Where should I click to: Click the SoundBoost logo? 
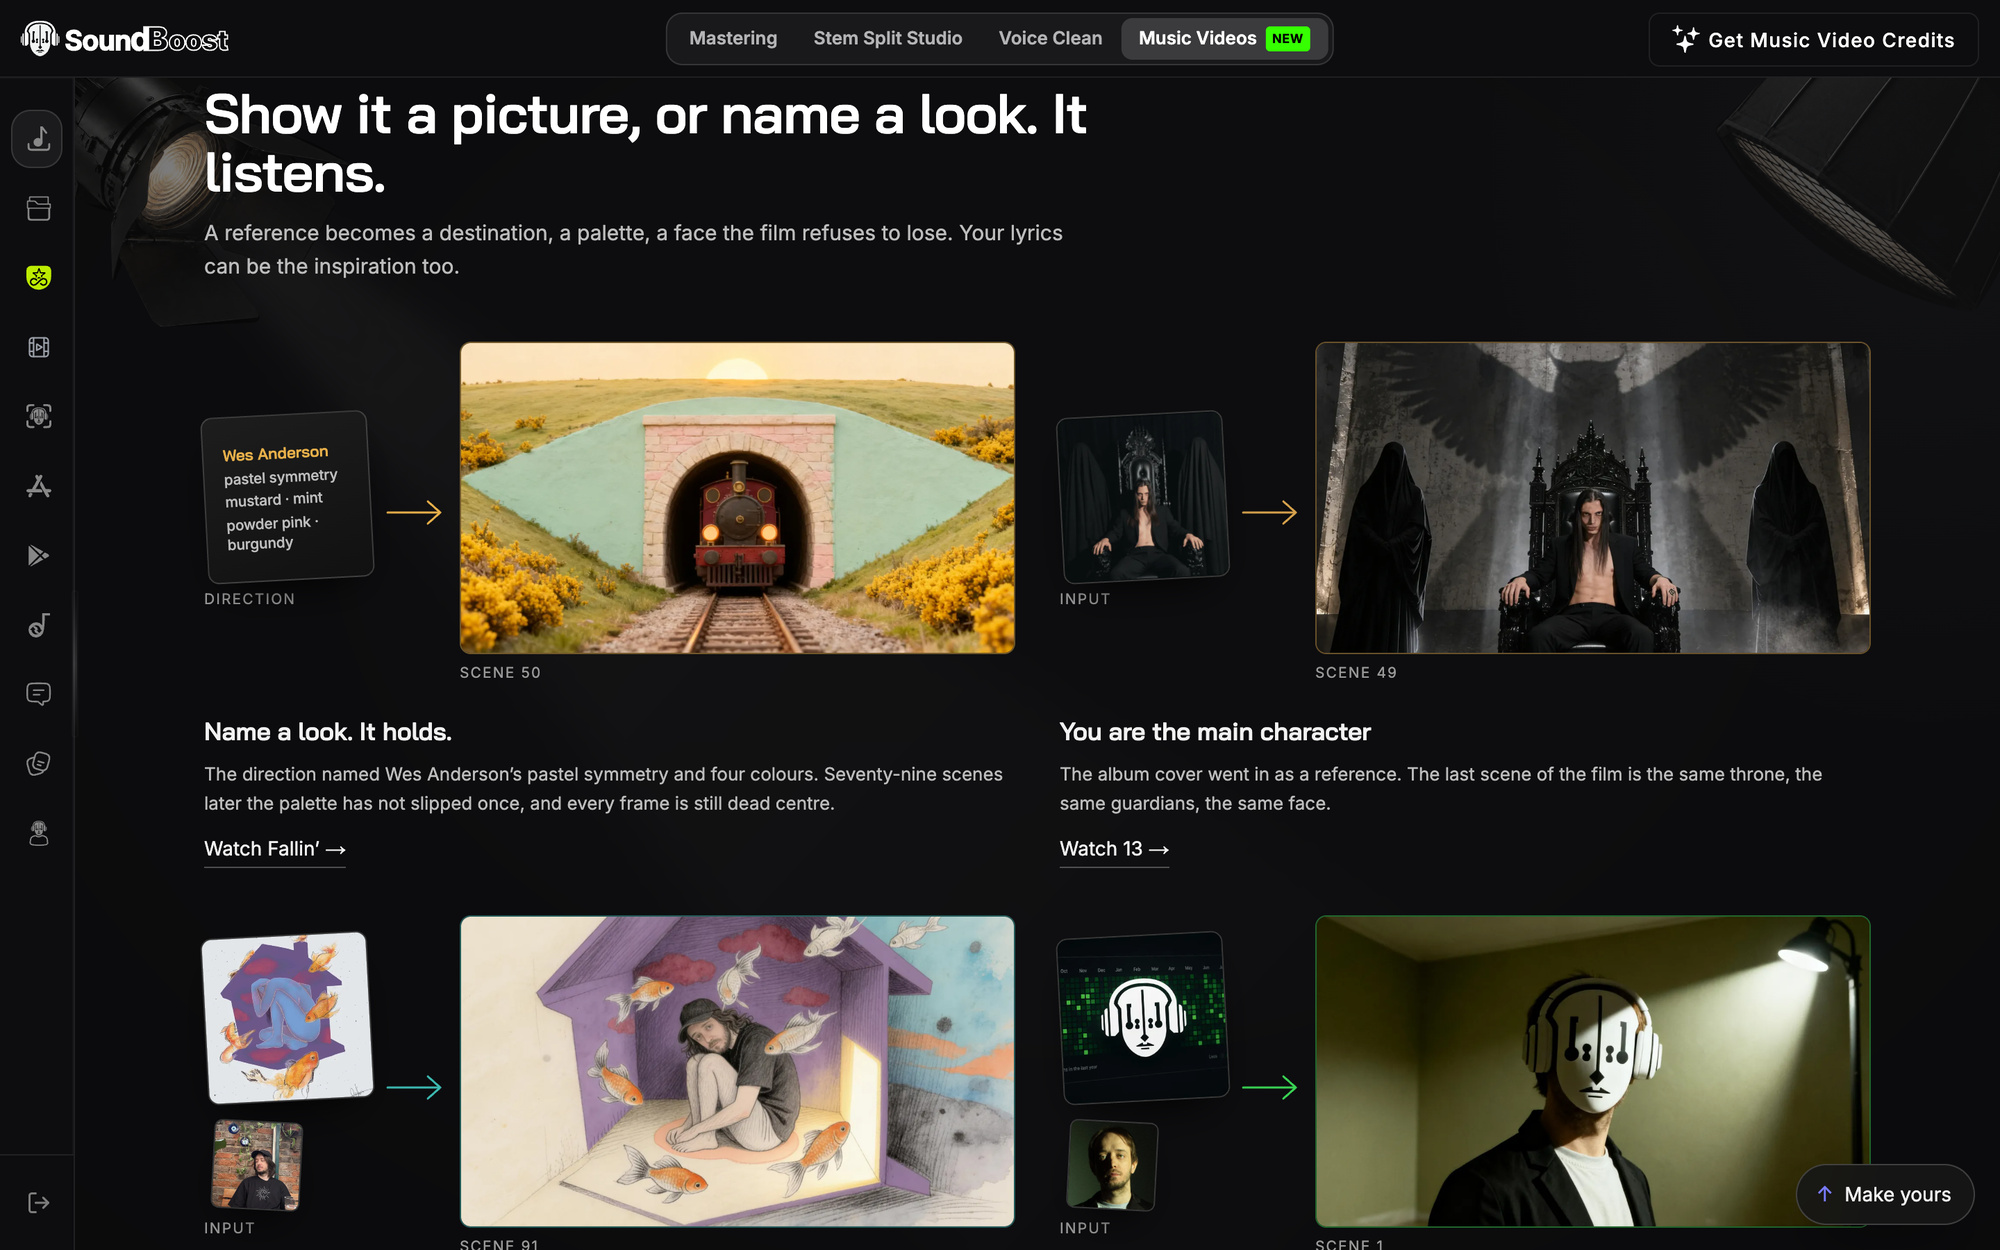[x=125, y=39]
